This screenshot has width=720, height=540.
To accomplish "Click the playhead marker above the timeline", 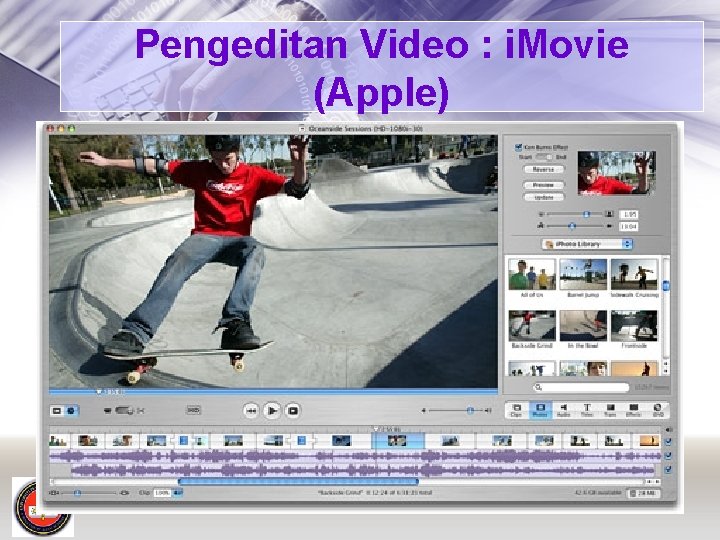I will click(376, 429).
